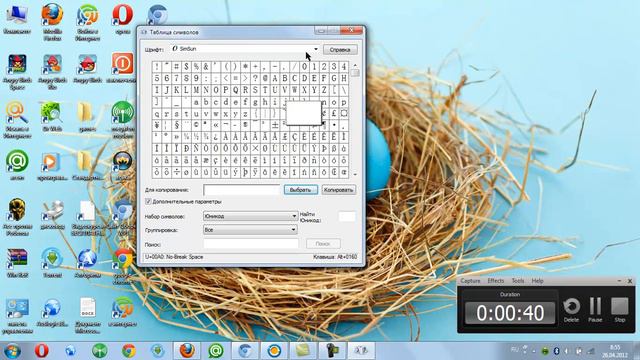Click the Для копирования text field

[x=242, y=190]
